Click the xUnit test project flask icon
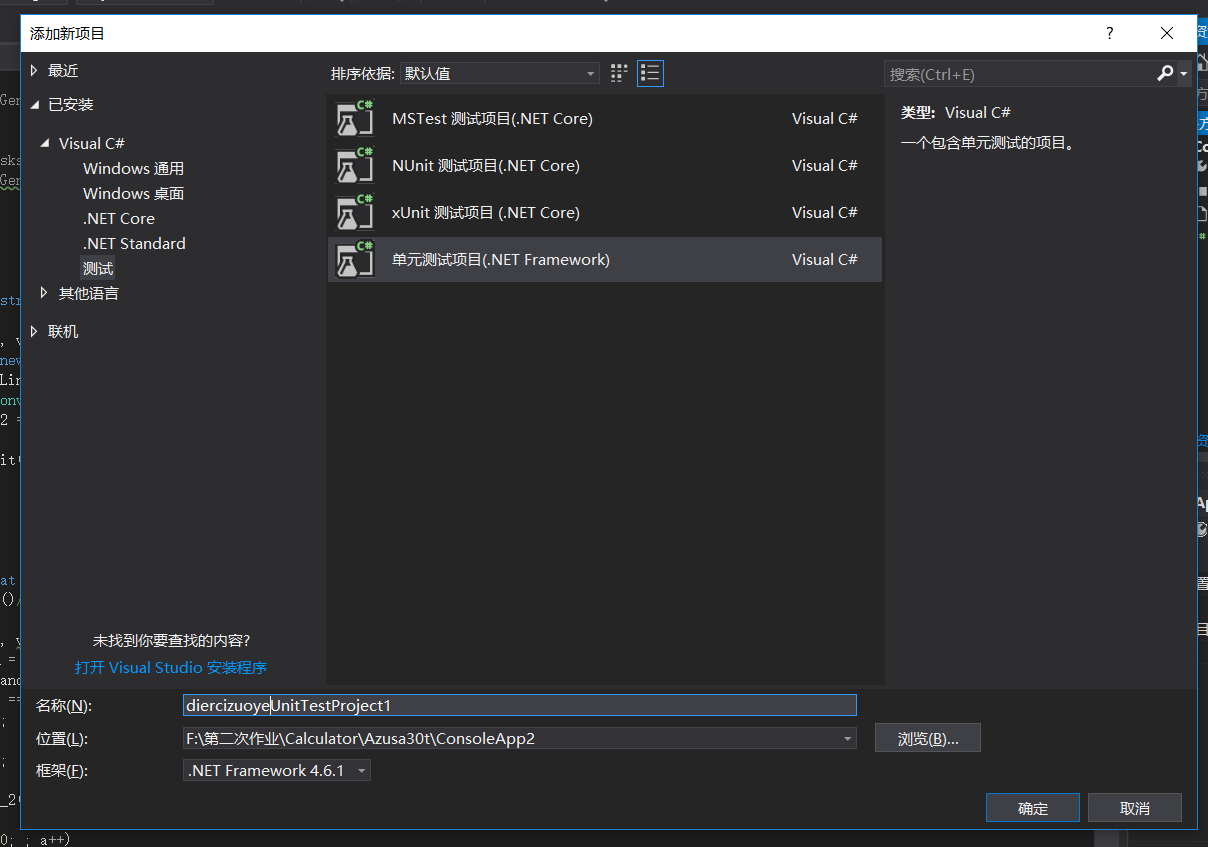 pos(355,212)
